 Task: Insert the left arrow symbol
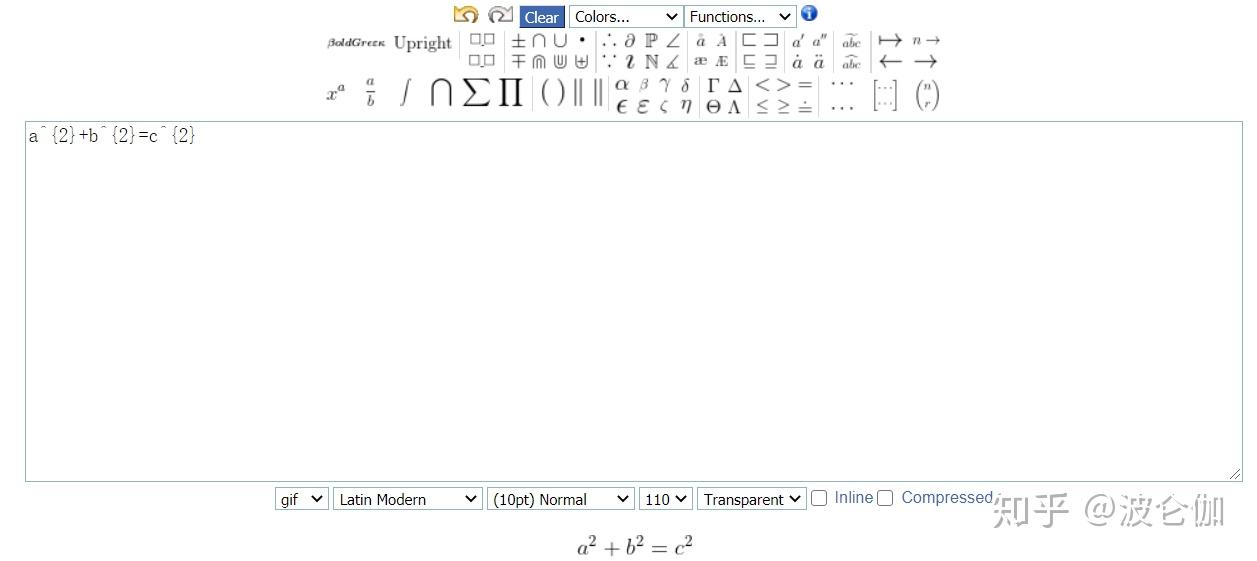pyautogui.click(x=890, y=61)
